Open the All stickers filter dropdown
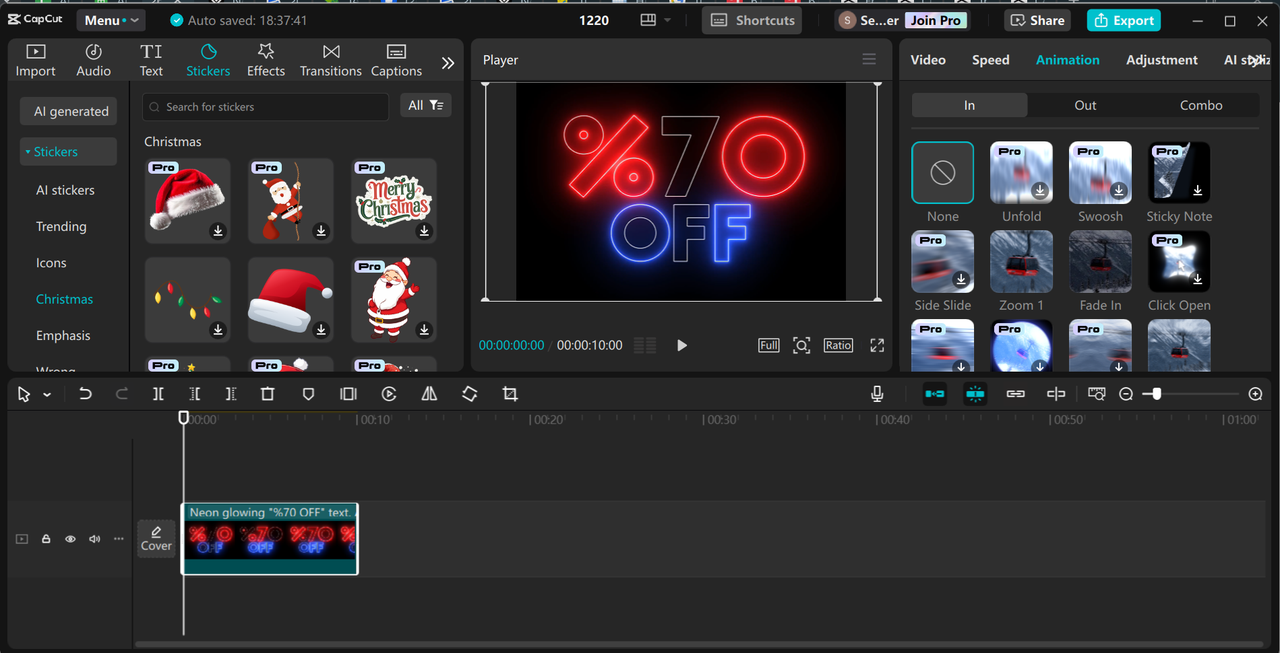This screenshot has width=1280, height=653. (x=426, y=105)
